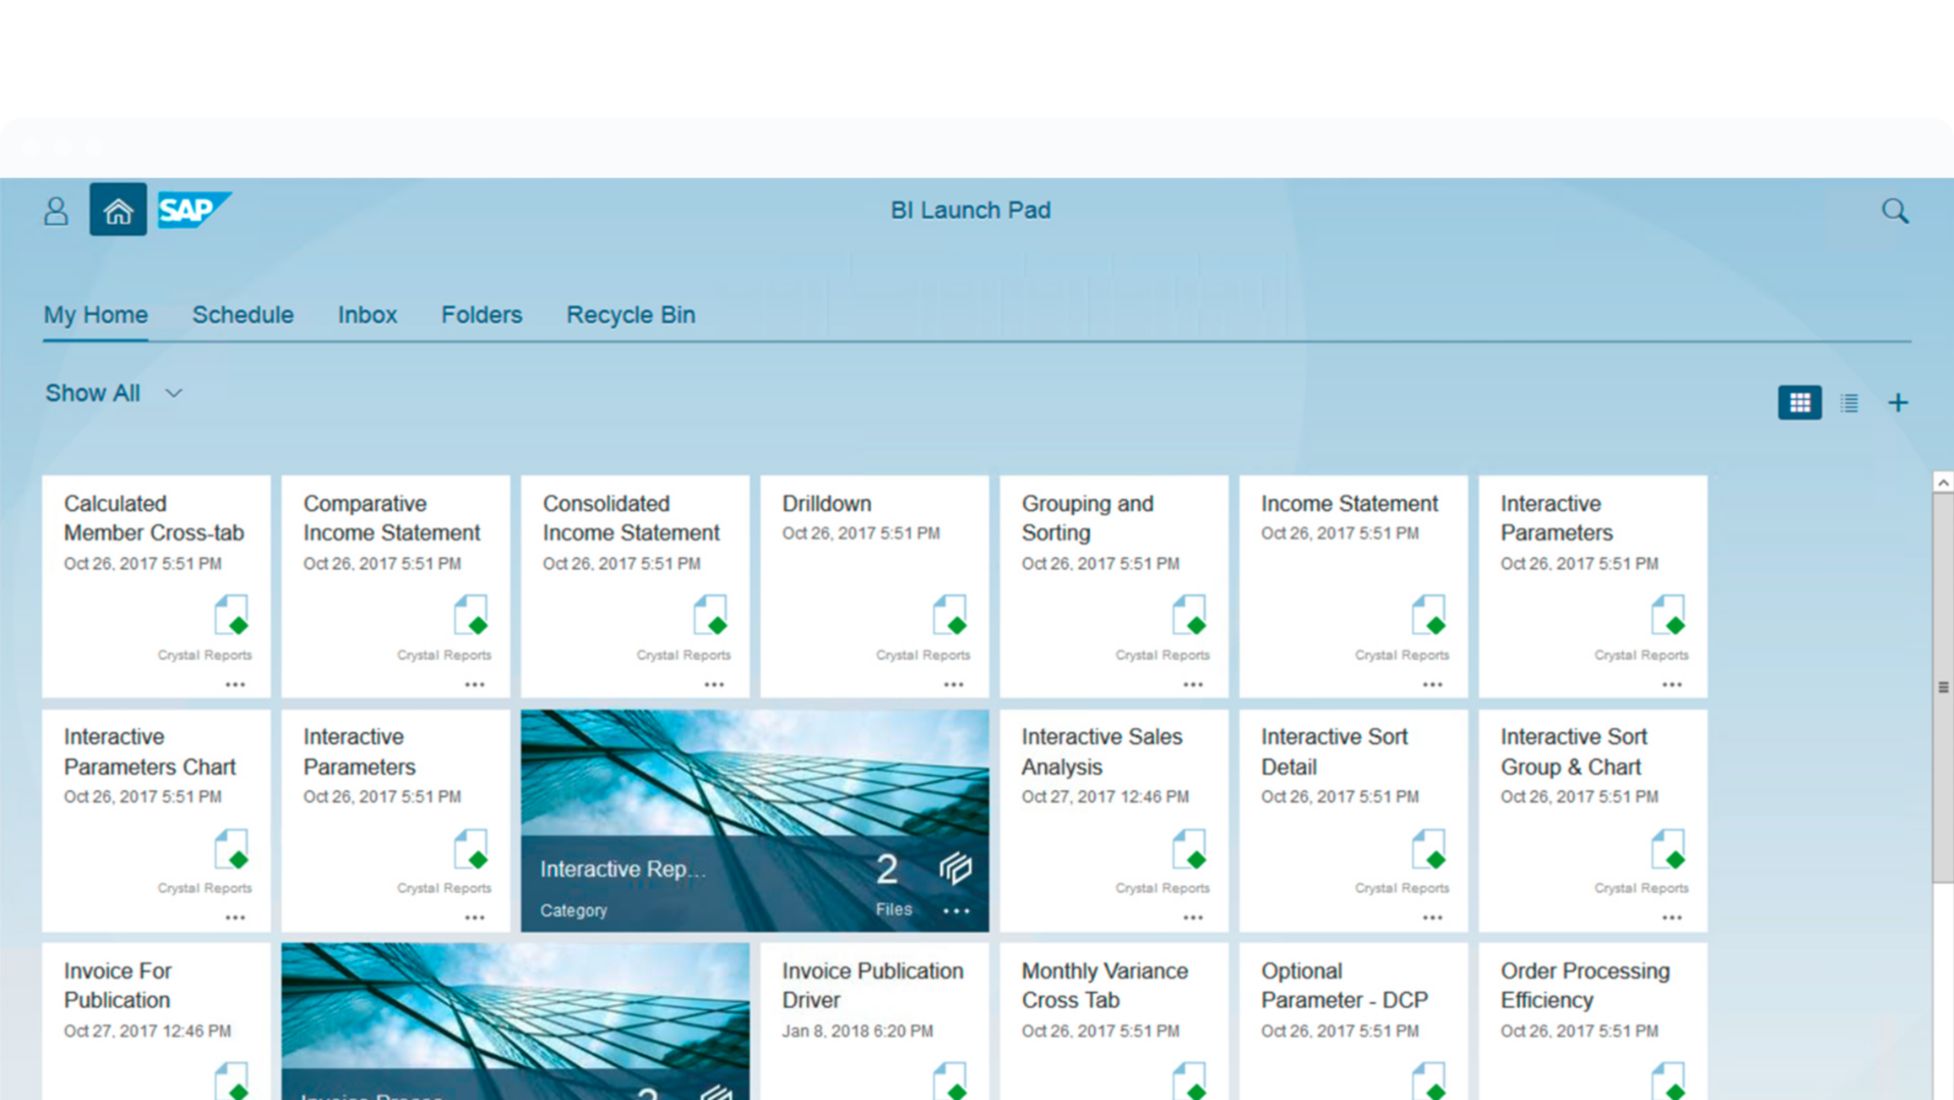This screenshot has height=1100, width=1954.
Task: Open more options on Grouping and Sorting tile
Action: tap(1193, 685)
